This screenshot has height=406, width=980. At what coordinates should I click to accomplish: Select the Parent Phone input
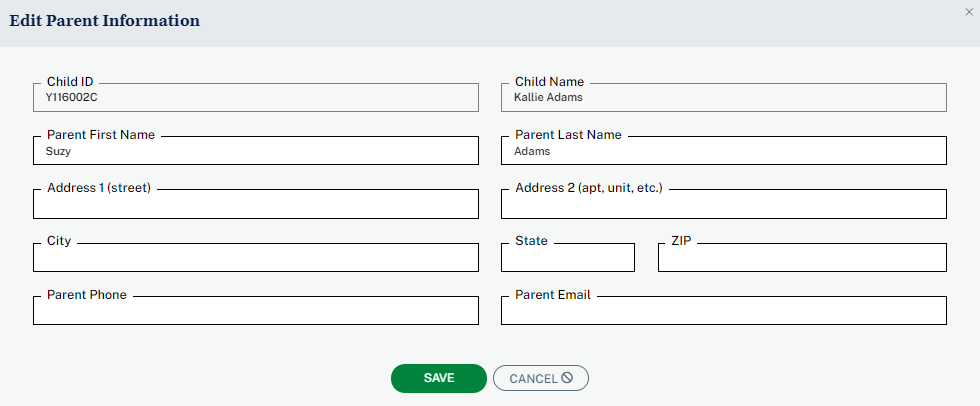[256, 311]
